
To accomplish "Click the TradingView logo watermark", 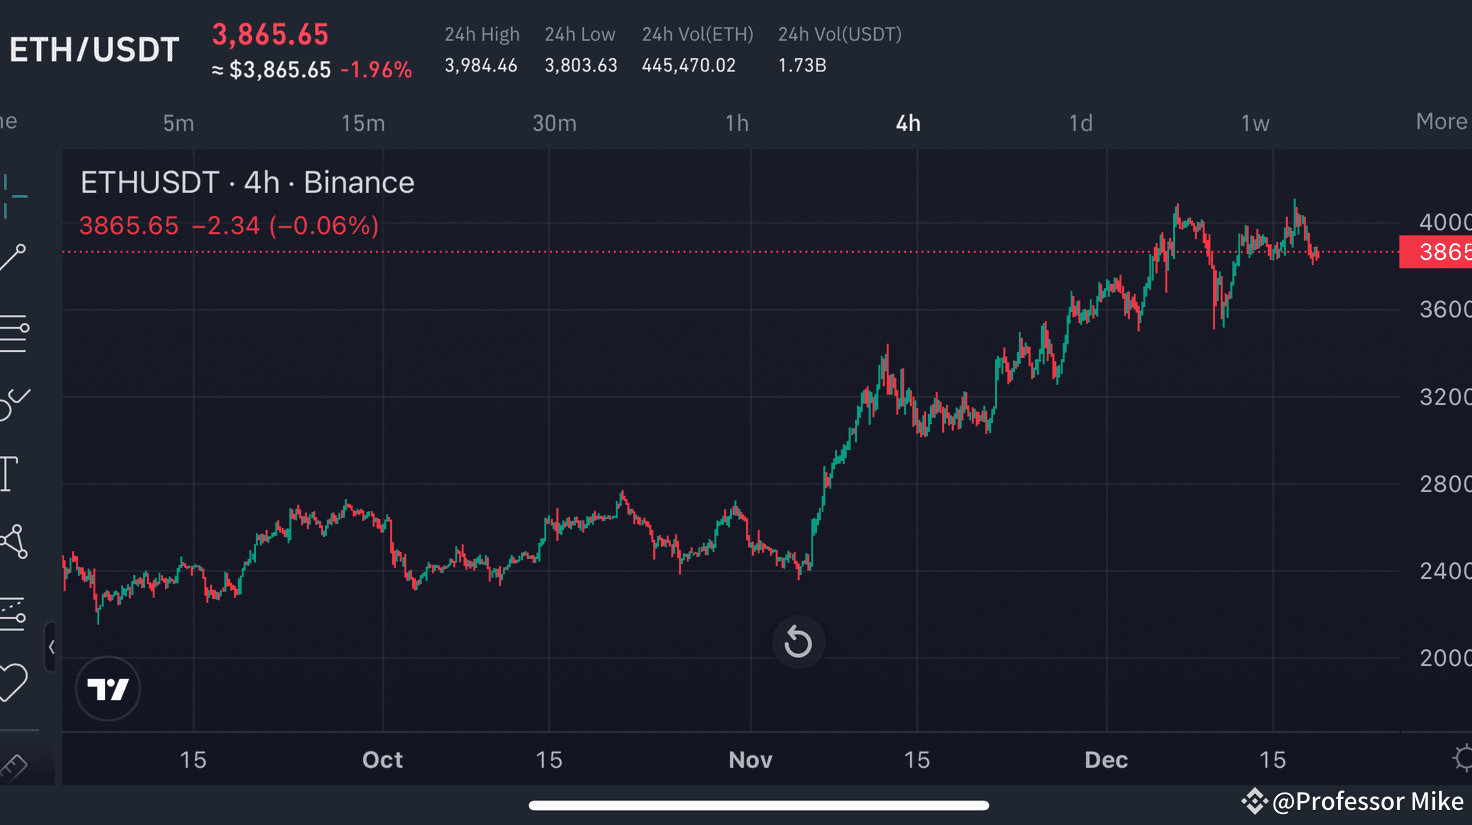I will click(x=107, y=688).
